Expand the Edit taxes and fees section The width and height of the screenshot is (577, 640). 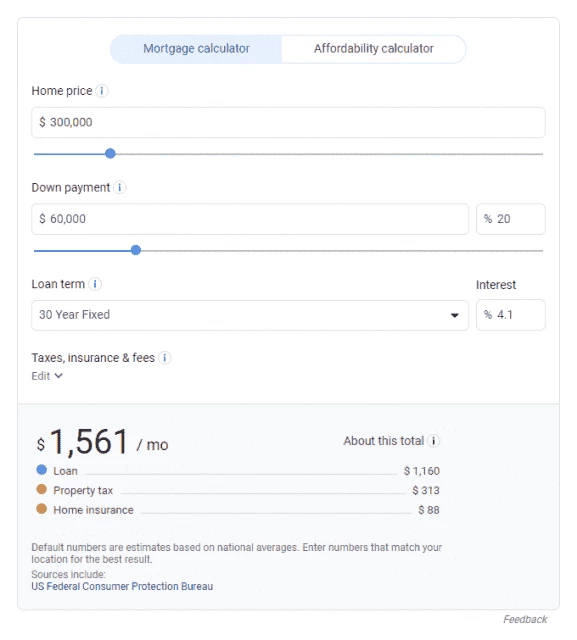(47, 376)
